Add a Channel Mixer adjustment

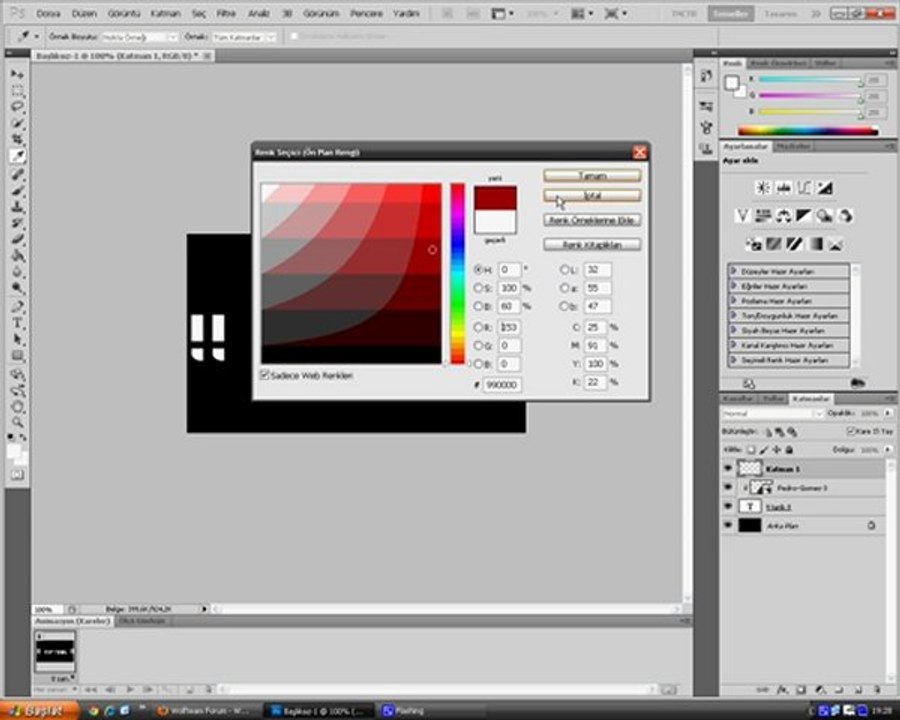[845, 216]
